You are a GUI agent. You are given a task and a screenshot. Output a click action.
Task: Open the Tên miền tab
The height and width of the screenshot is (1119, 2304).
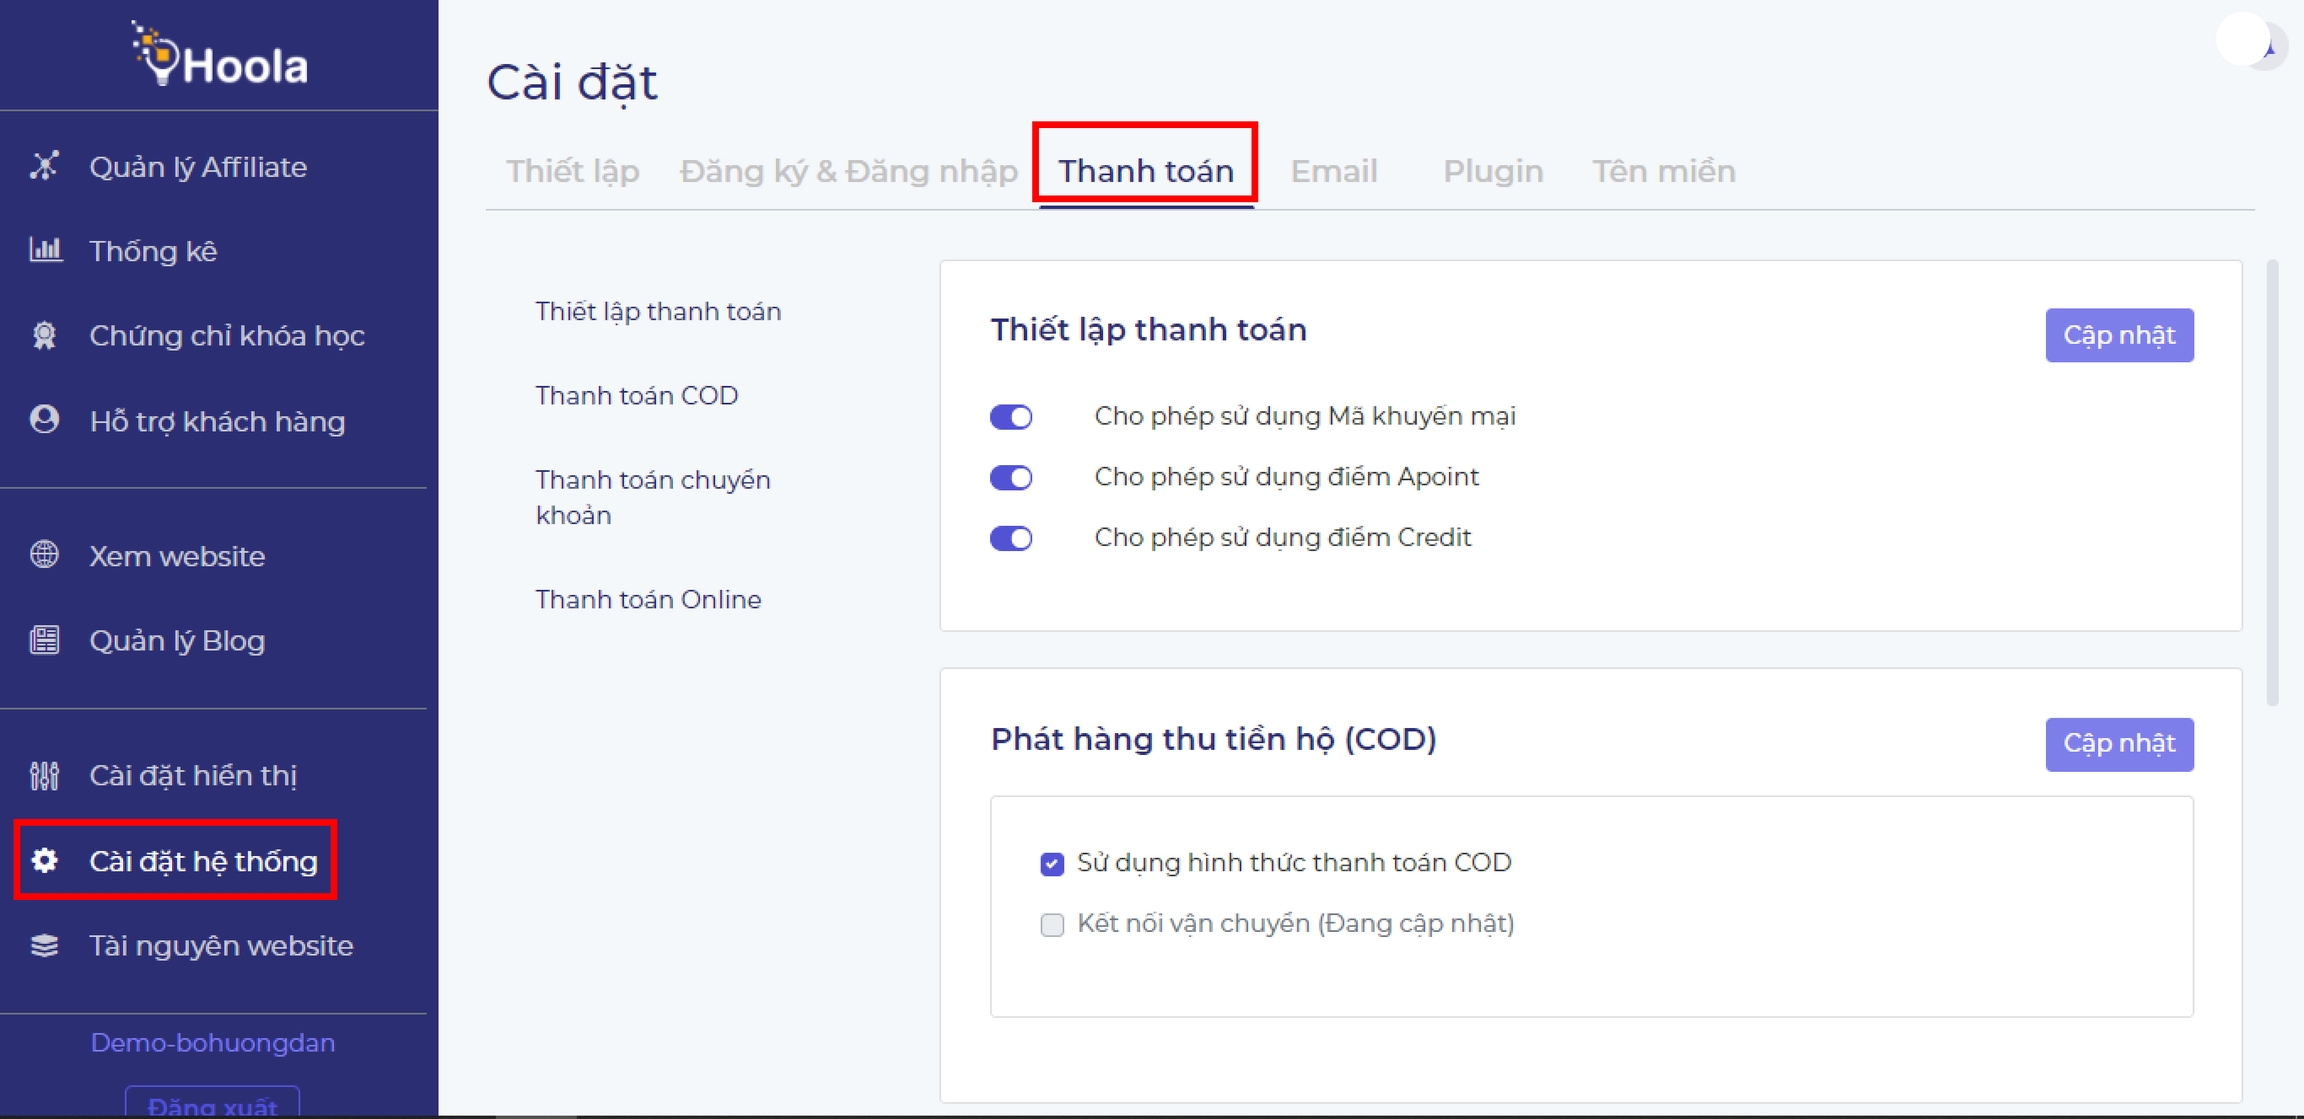pyautogui.click(x=1663, y=171)
